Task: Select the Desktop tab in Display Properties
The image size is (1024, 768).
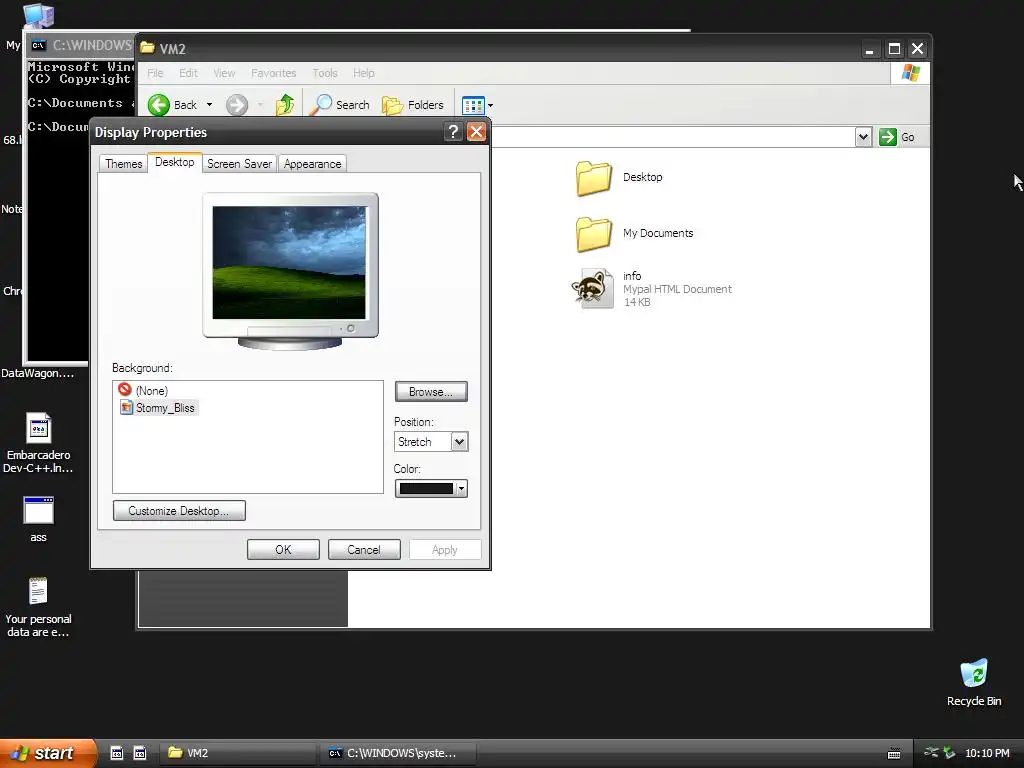Action: point(174,163)
